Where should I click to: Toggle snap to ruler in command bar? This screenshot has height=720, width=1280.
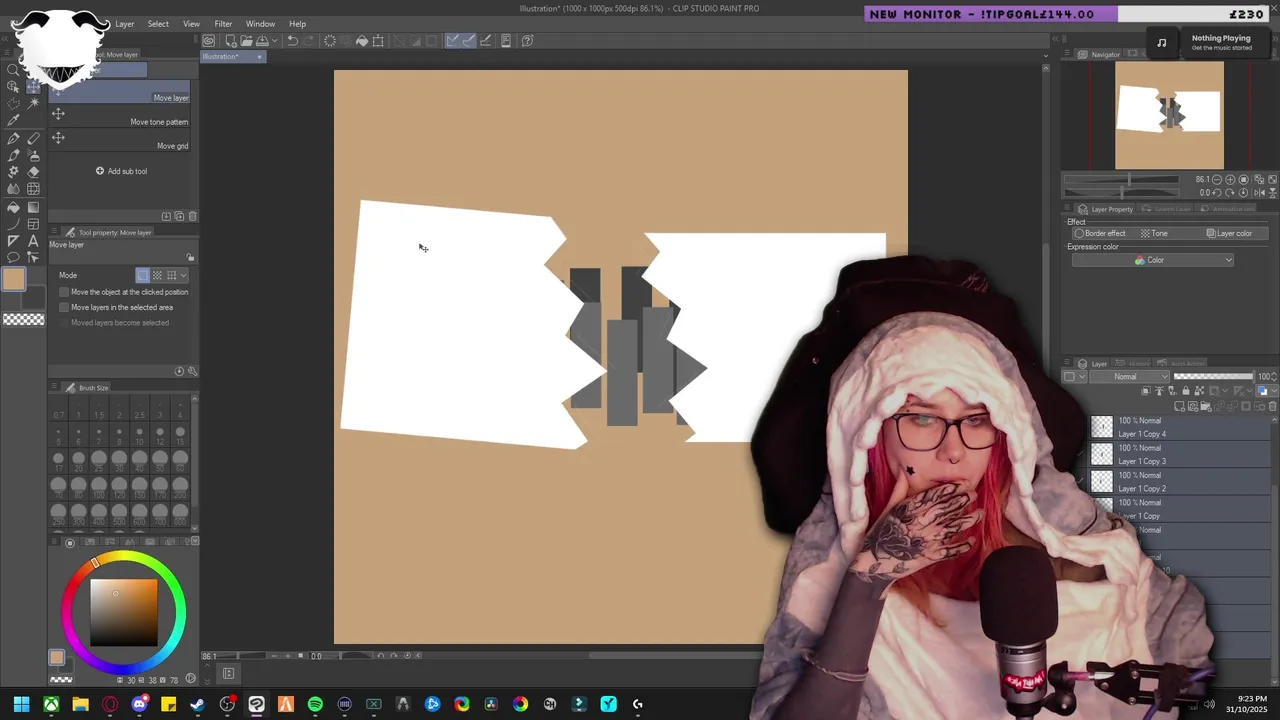click(x=453, y=41)
